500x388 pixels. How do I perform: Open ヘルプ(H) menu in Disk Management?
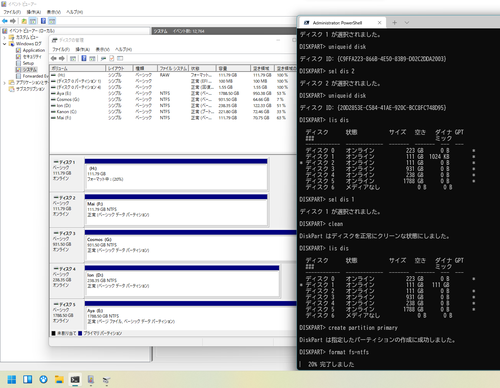pos(123,49)
